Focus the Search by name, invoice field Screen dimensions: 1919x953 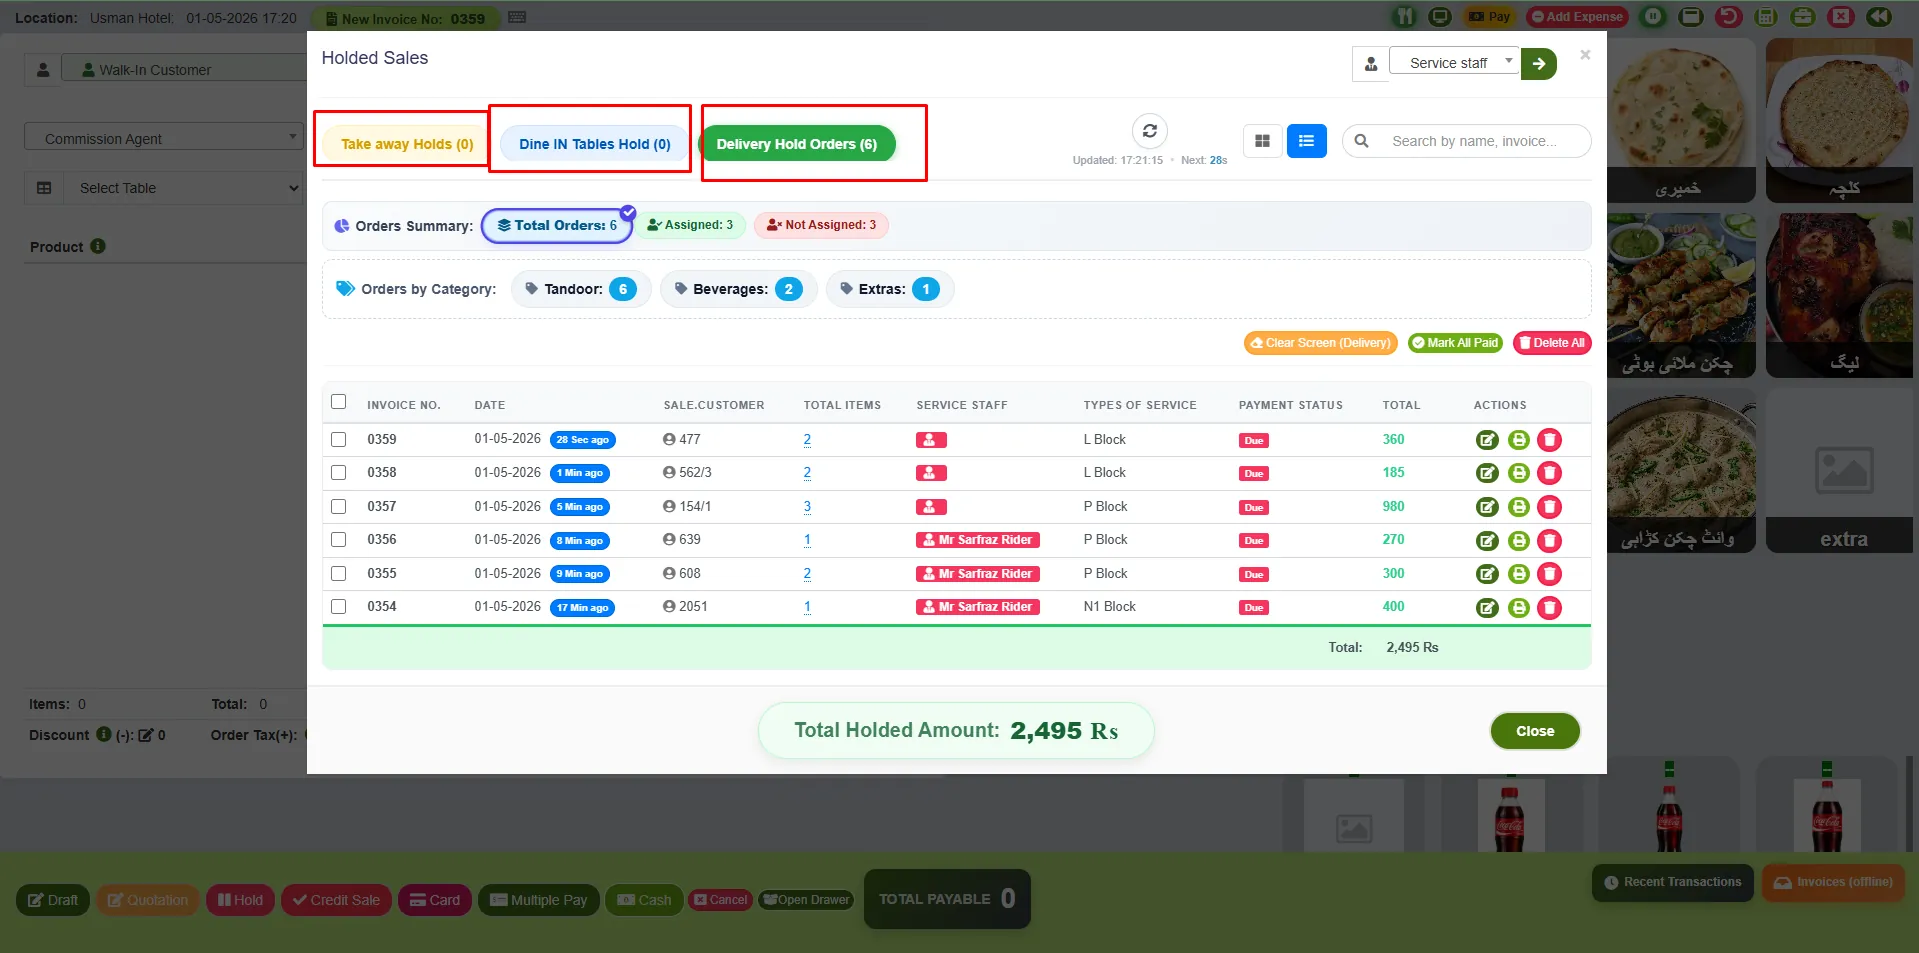click(1466, 141)
